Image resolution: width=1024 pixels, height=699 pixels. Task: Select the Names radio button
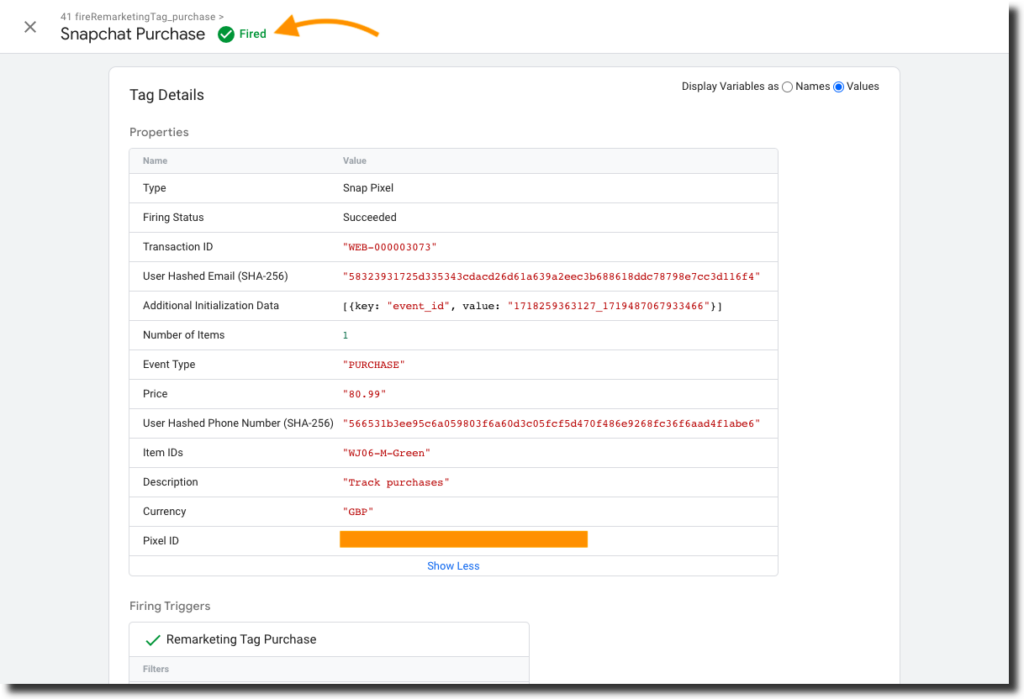click(787, 87)
